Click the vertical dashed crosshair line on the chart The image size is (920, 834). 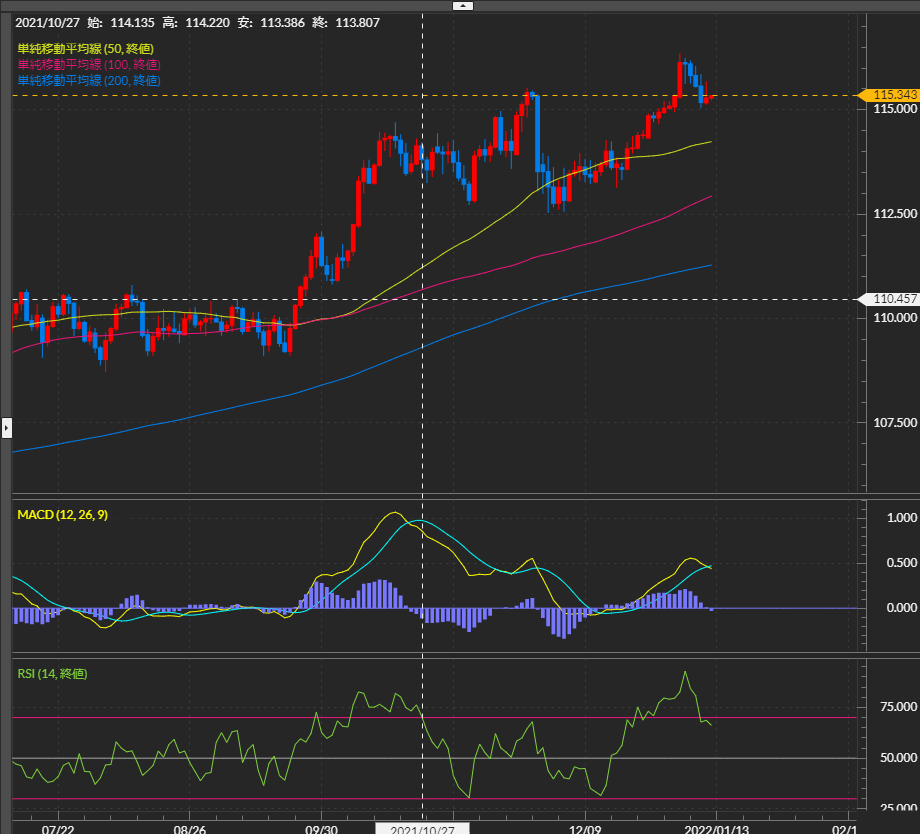pyautogui.click(x=422, y=300)
